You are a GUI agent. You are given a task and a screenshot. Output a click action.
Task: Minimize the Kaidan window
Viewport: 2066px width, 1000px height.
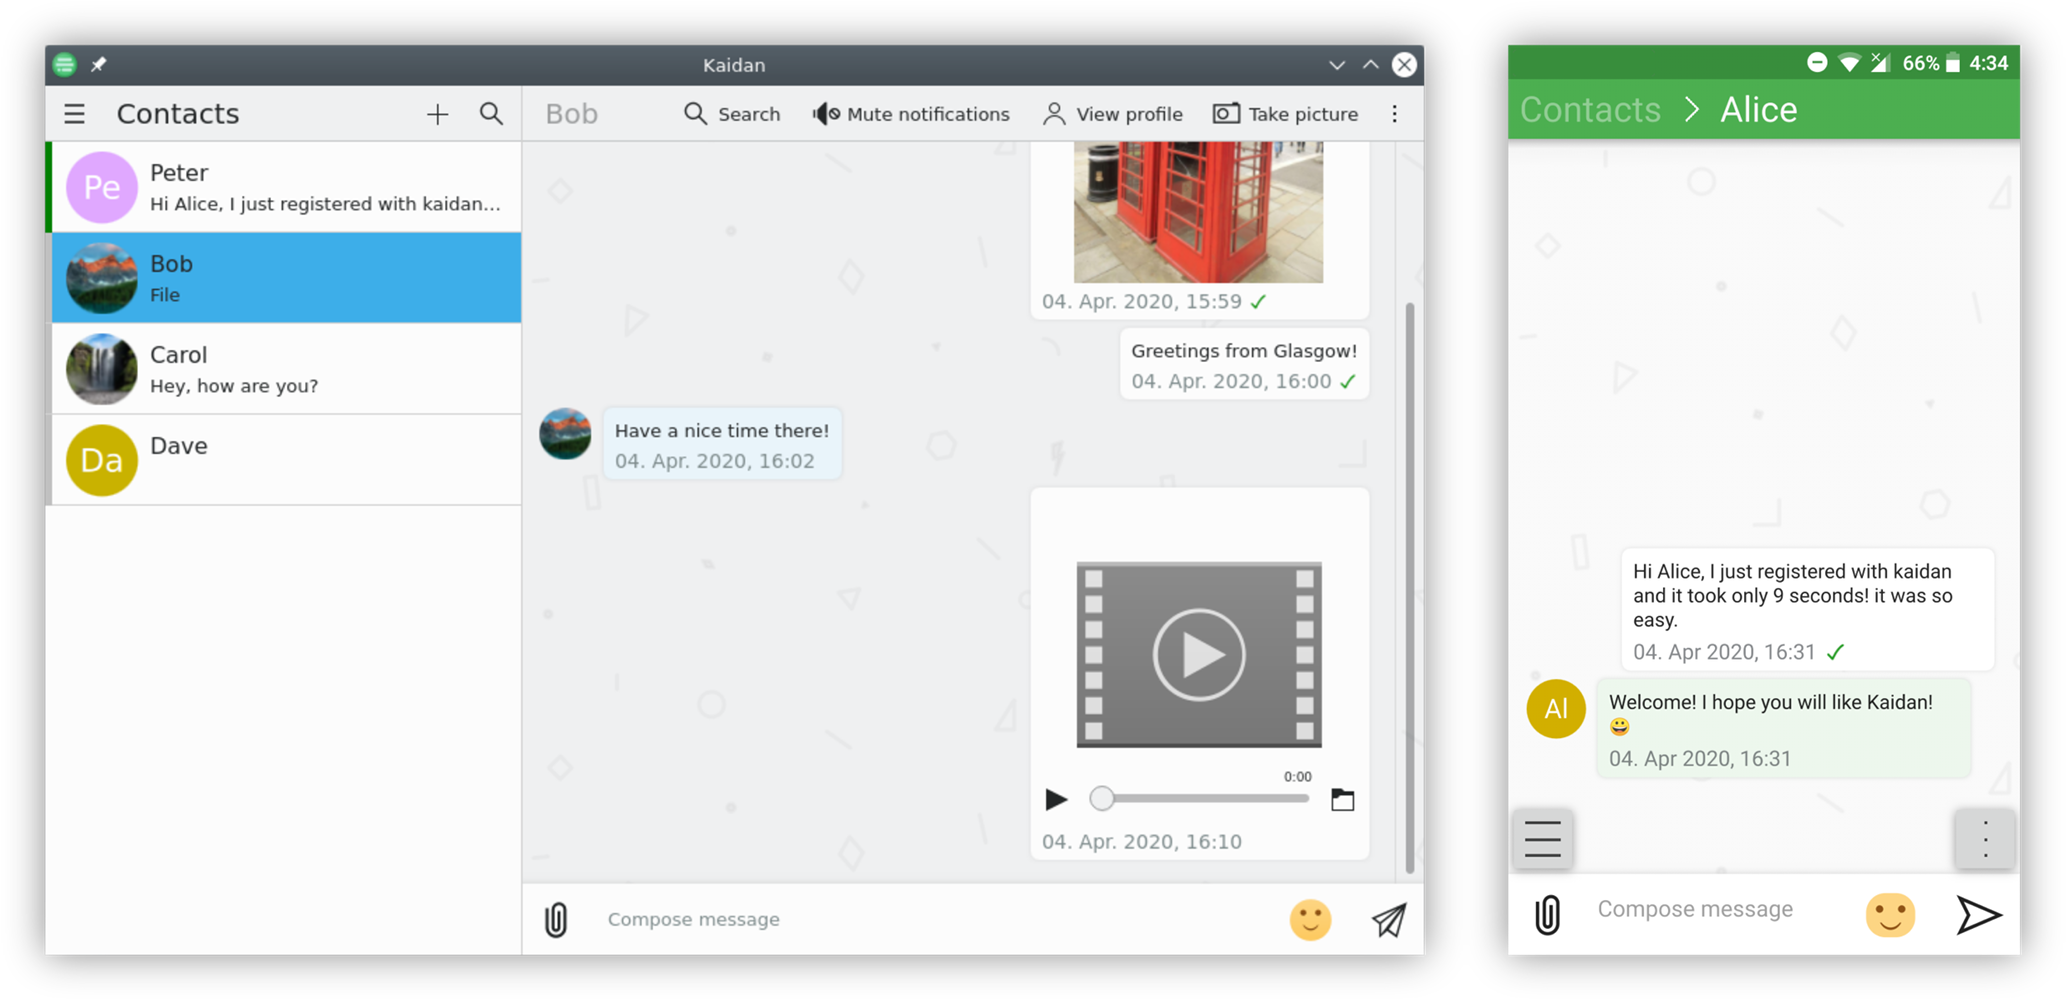[1337, 65]
